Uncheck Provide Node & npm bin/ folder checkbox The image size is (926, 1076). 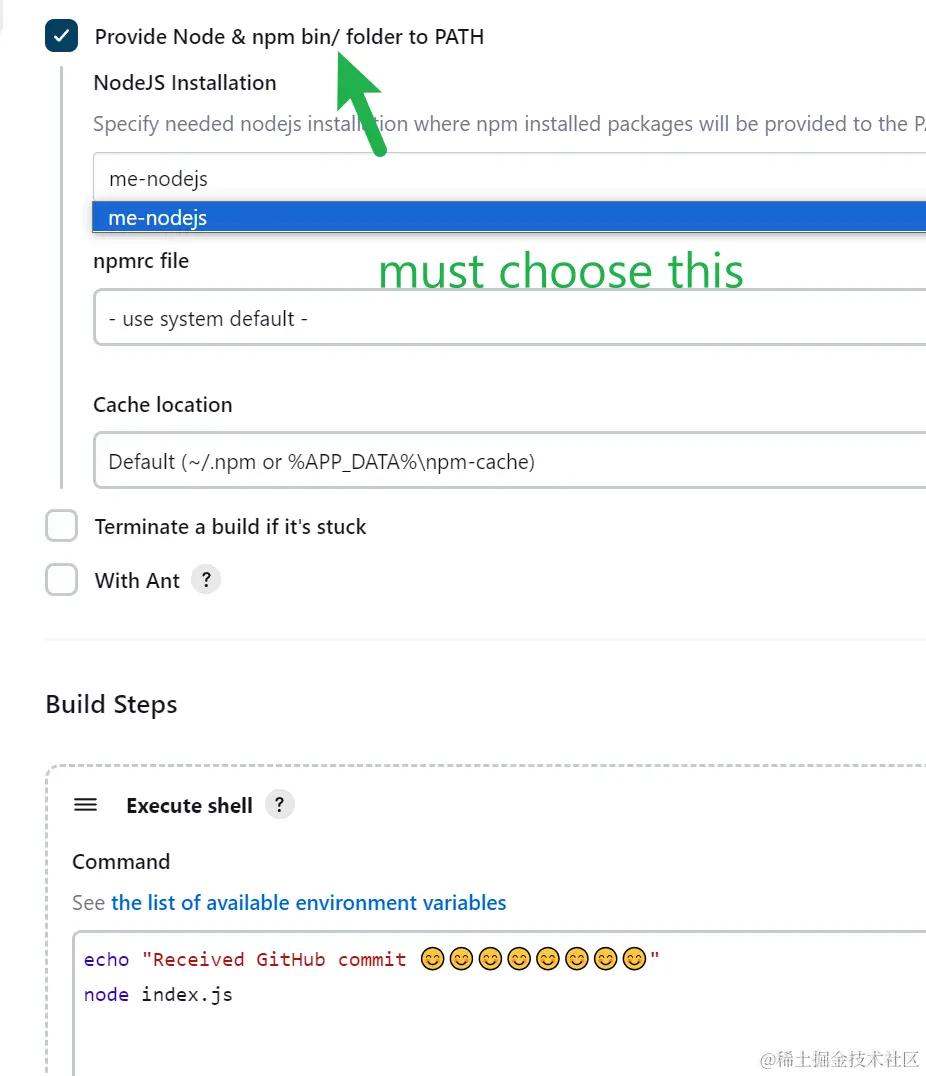[x=61, y=36]
